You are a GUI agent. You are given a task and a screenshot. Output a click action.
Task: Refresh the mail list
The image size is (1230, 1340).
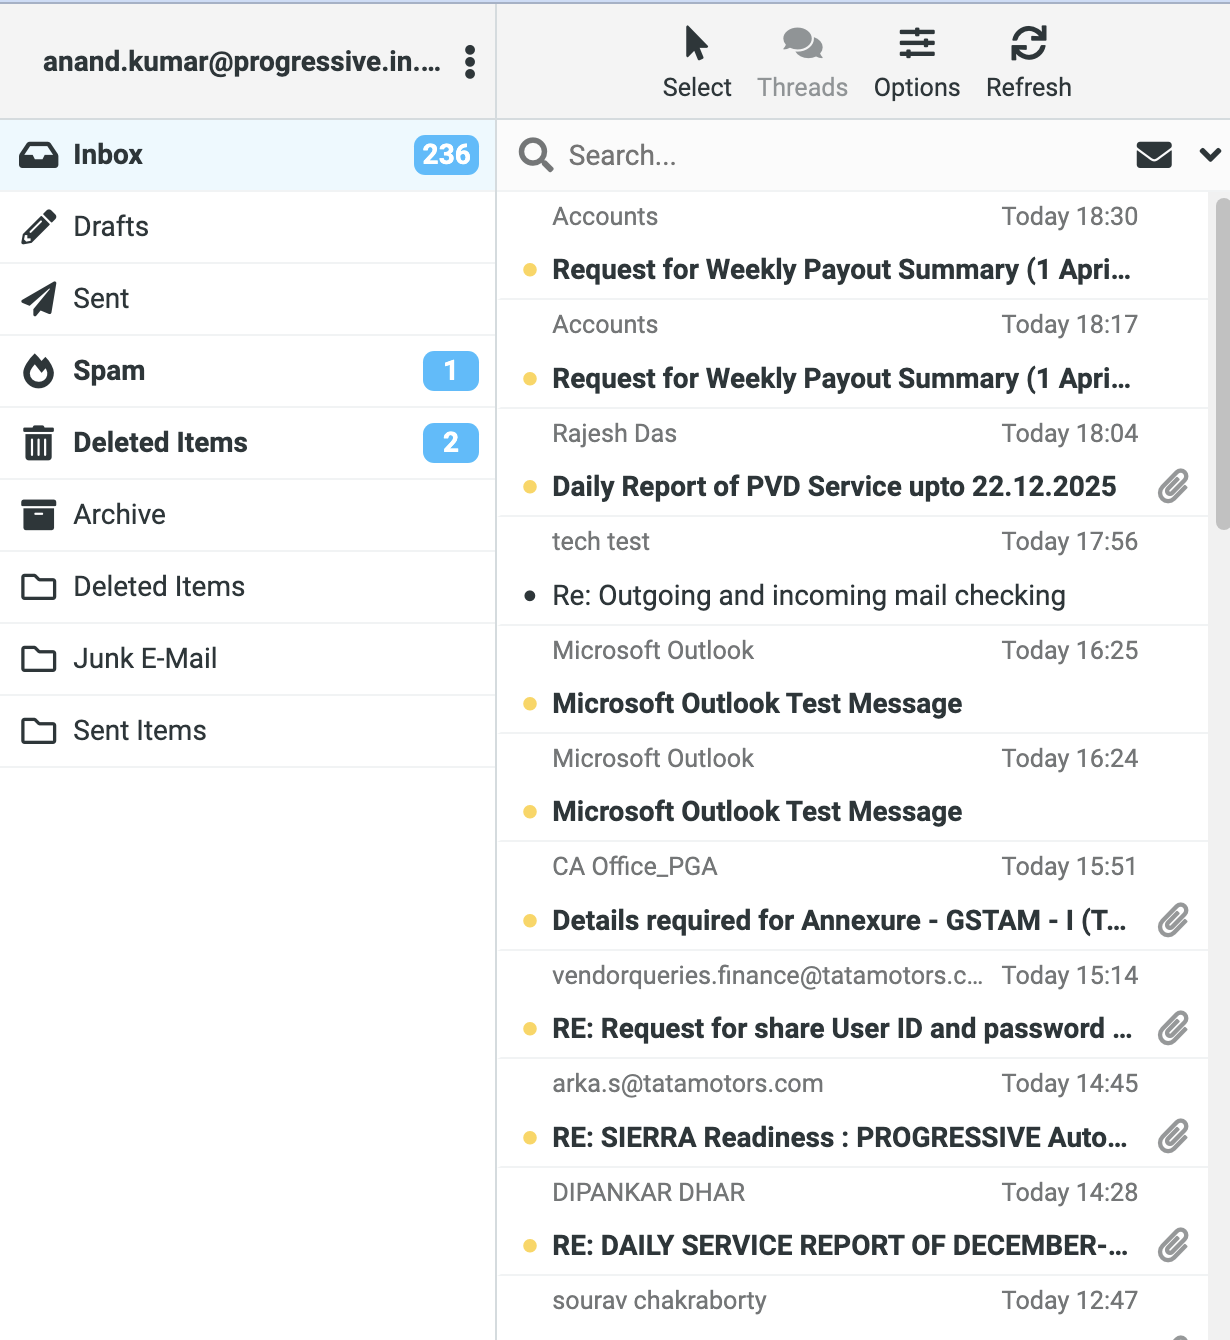click(1028, 62)
